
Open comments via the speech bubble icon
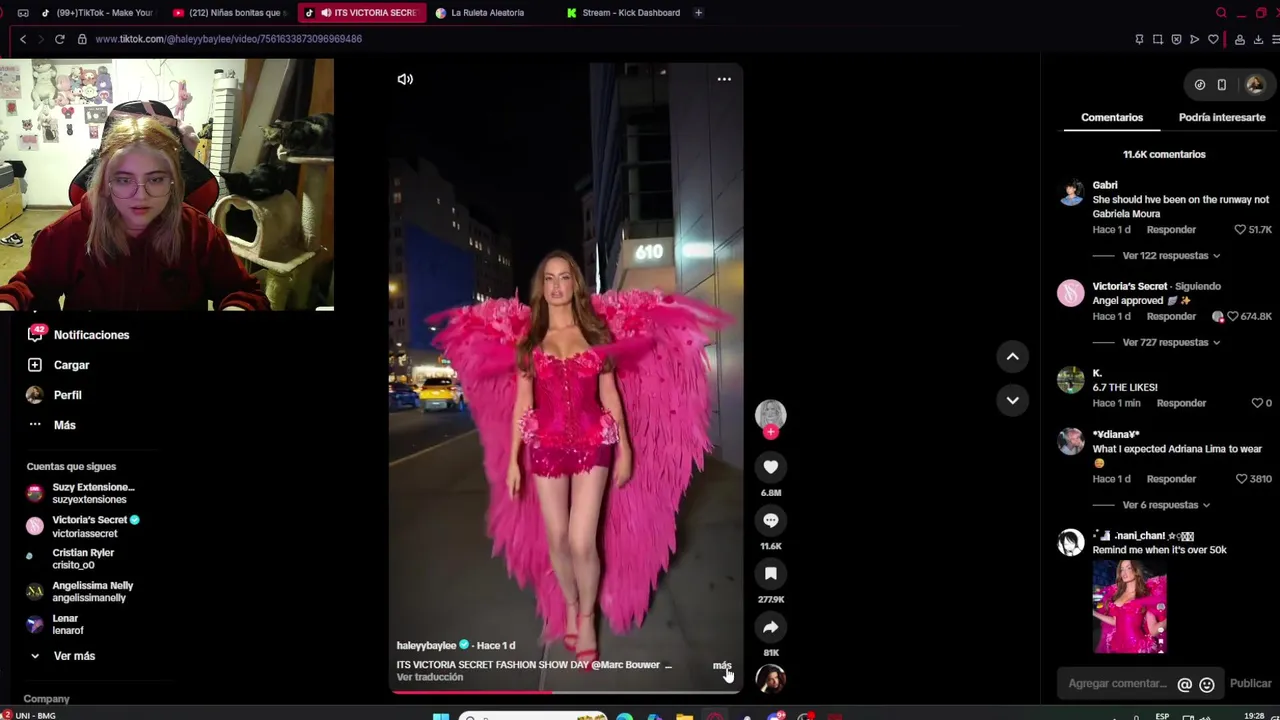[770, 520]
